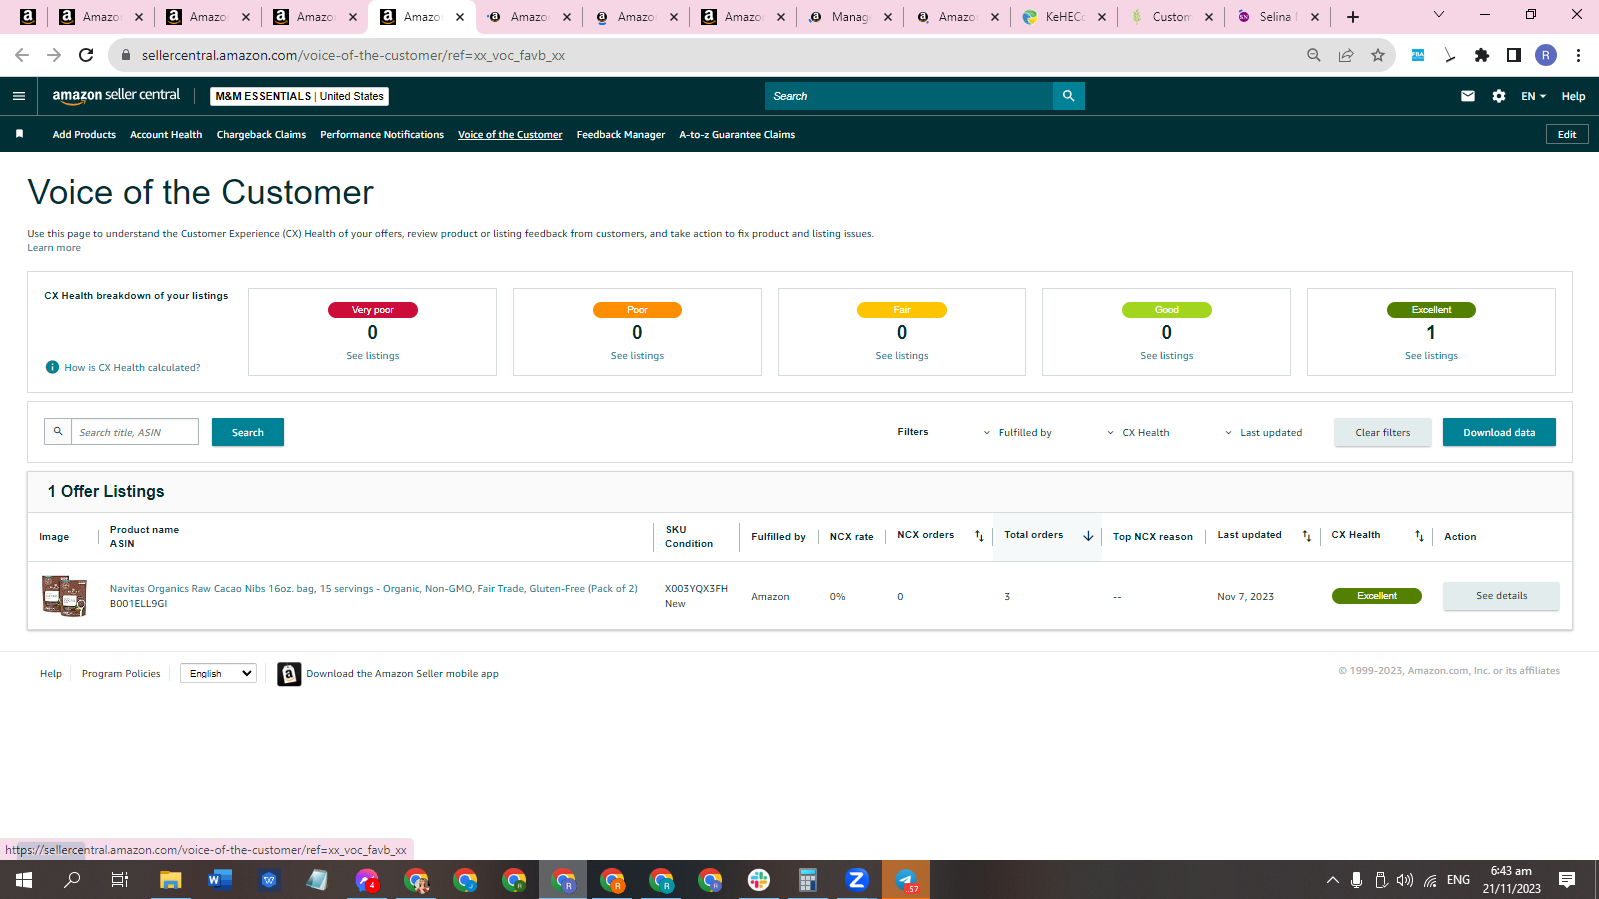
Task: Open the settings gear icon
Action: coord(1499,96)
